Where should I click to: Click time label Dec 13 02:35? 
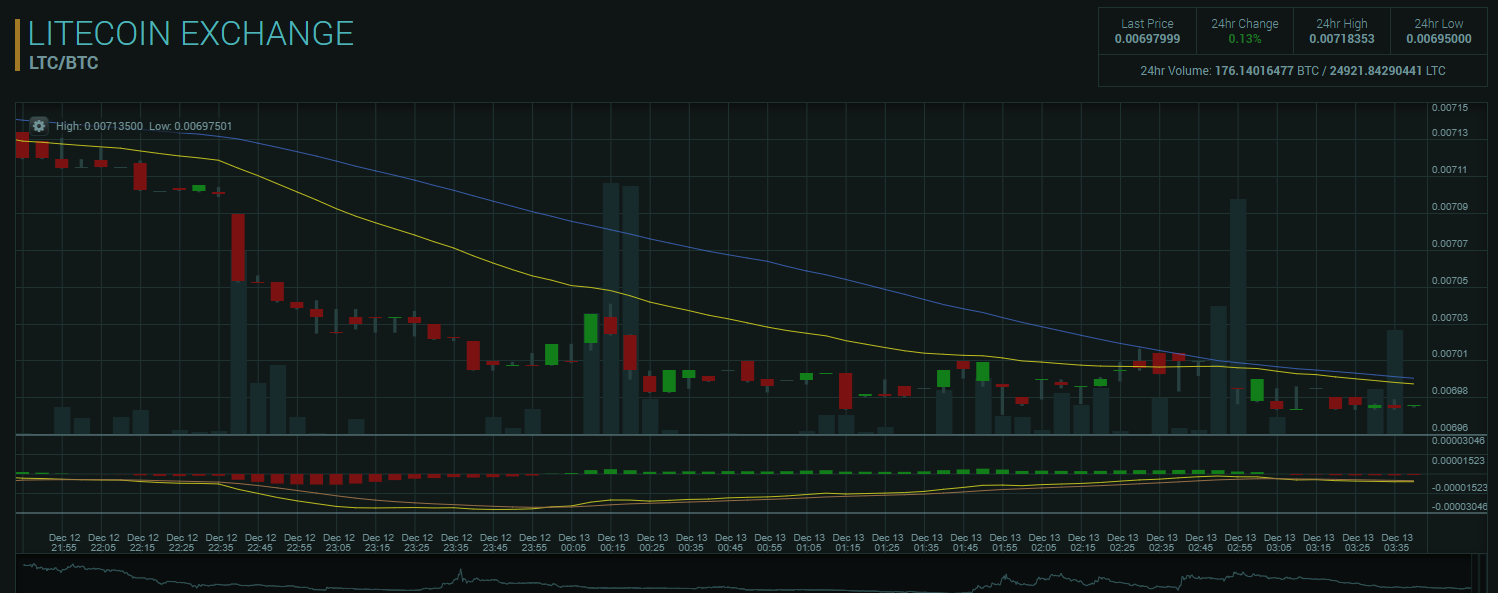[x=1162, y=542]
